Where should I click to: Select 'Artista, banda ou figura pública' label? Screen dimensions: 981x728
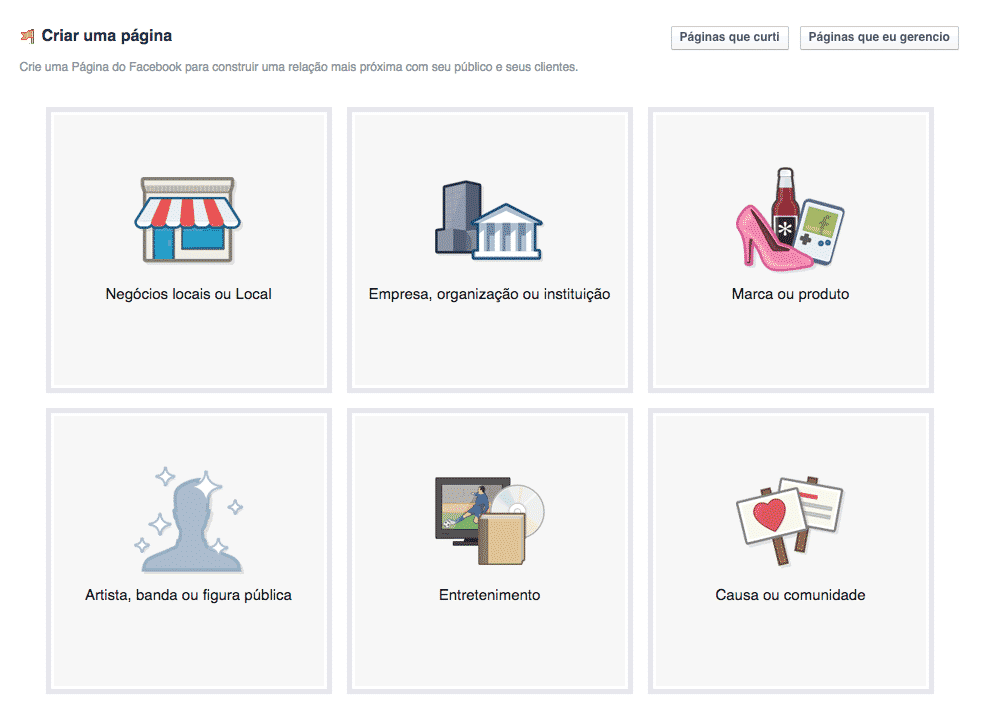188,595
